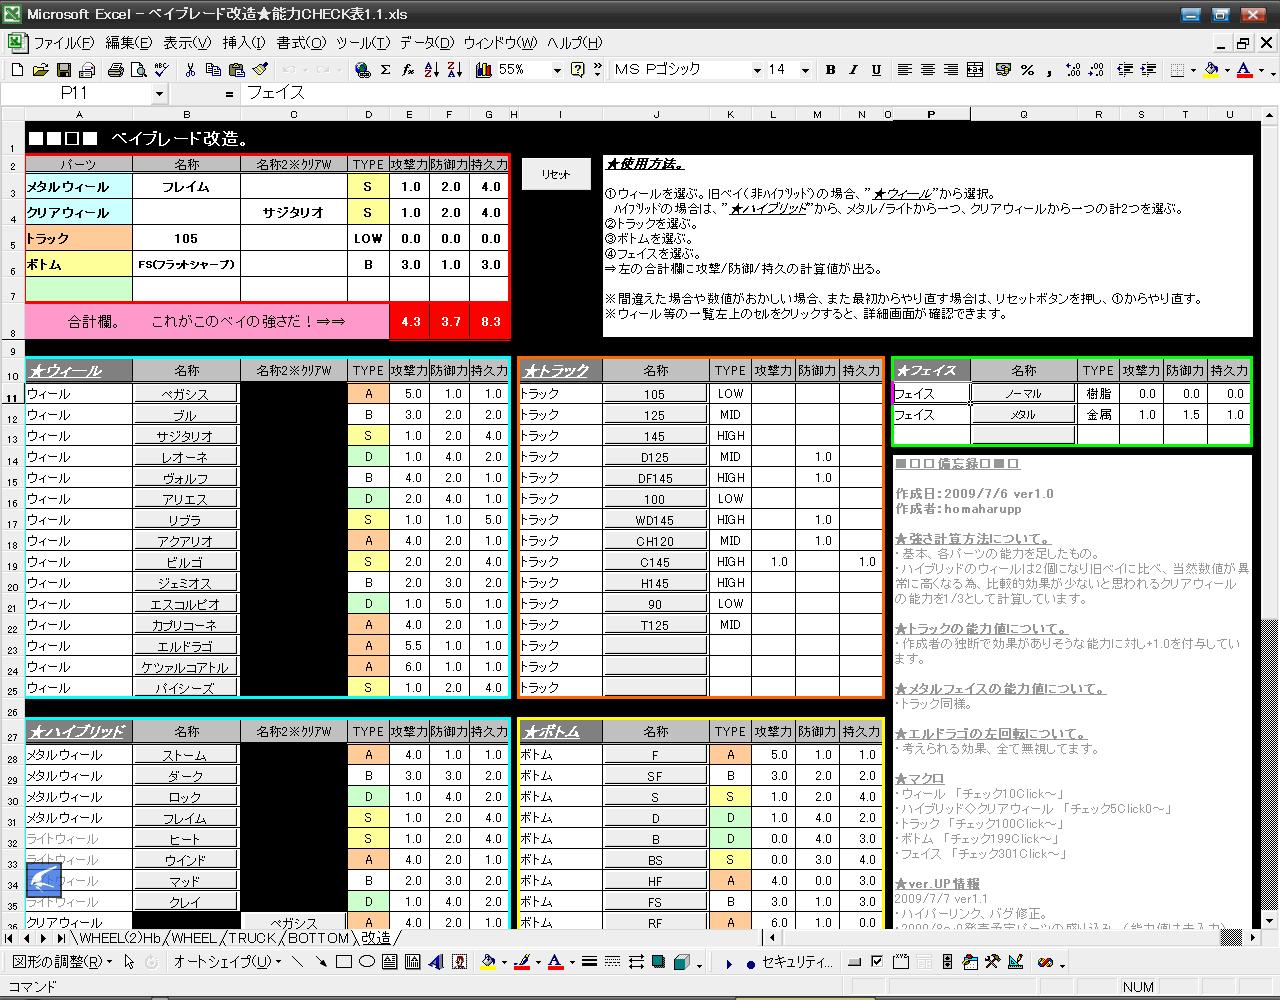Copy the selected cells
The width and height of the screenshot is (1280, 1000).
tap(213, 70)
